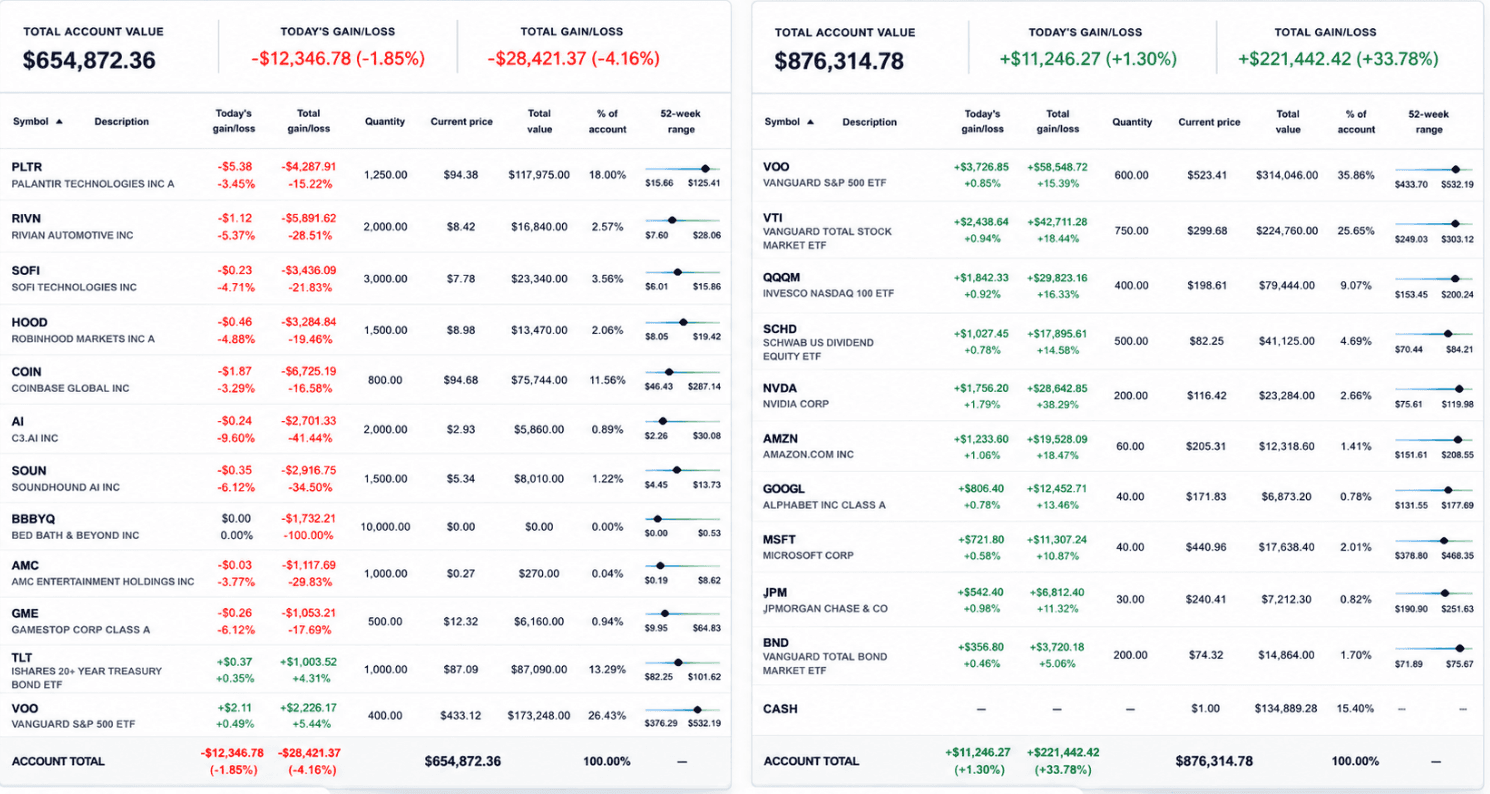Screen dimensions: 1490x794
Task: Click the Symbol sort arrow in $654,872.36 account
Action: coord(59,122)
